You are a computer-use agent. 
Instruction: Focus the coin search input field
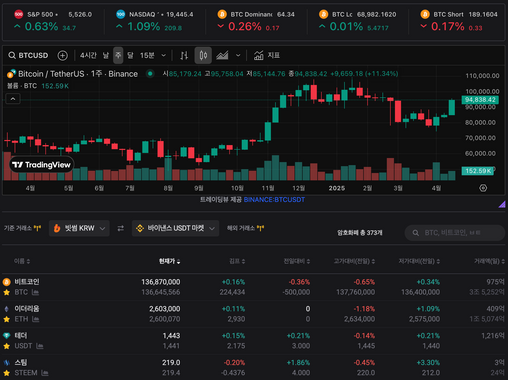(455, 233)
